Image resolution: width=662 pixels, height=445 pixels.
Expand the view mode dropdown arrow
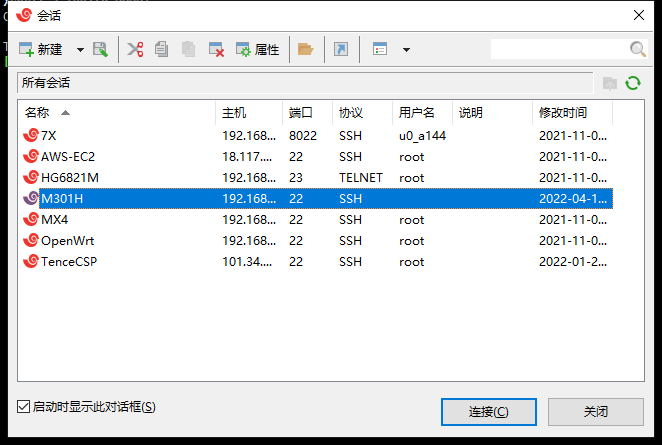point(406,50)
